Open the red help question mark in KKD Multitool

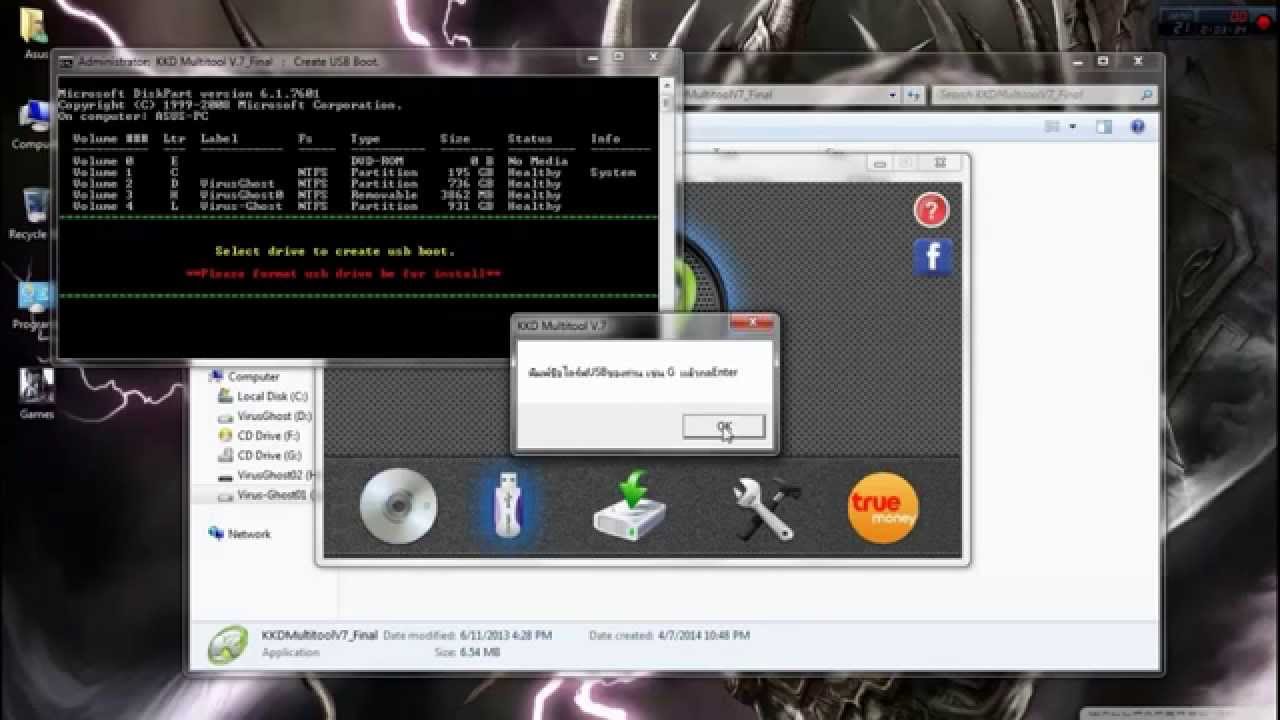click(931, 210)
